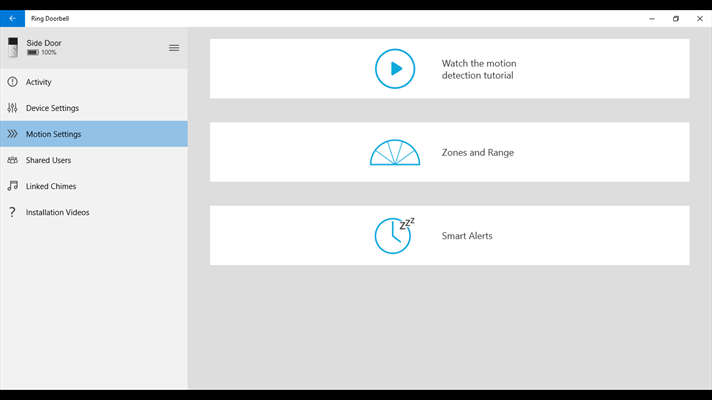This screenshot has width=712, height=400.
Task: Open Device Settings in sidebar
Action: (94, 108)
